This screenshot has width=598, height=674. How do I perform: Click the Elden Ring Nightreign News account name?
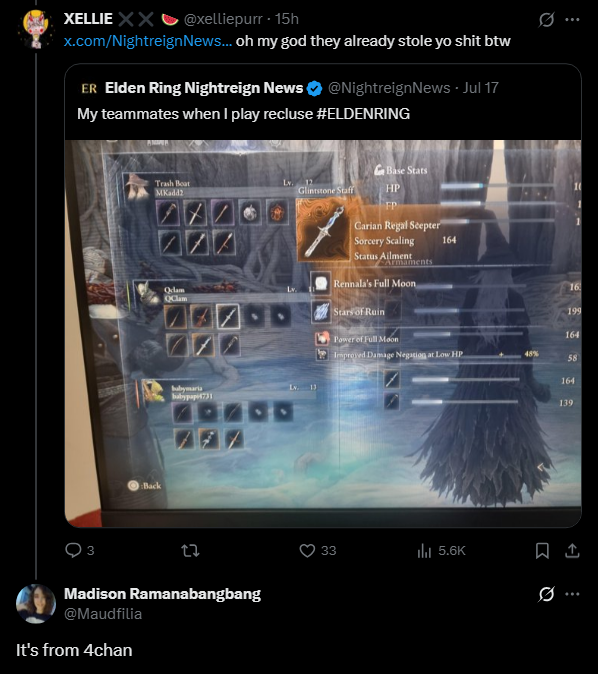pos(204,88)
